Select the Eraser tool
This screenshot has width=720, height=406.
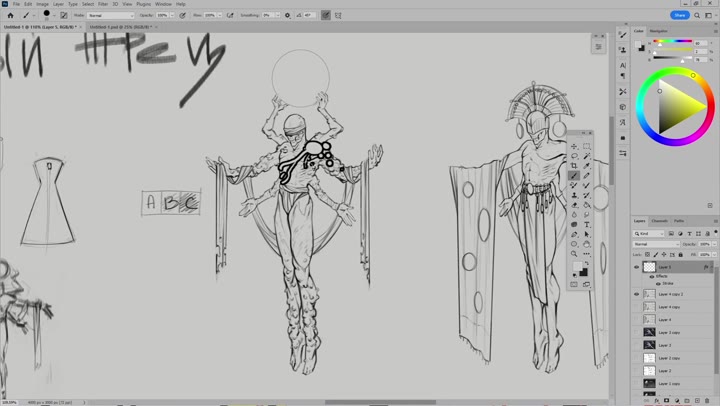pyautogui.click(x=574, y=205)
